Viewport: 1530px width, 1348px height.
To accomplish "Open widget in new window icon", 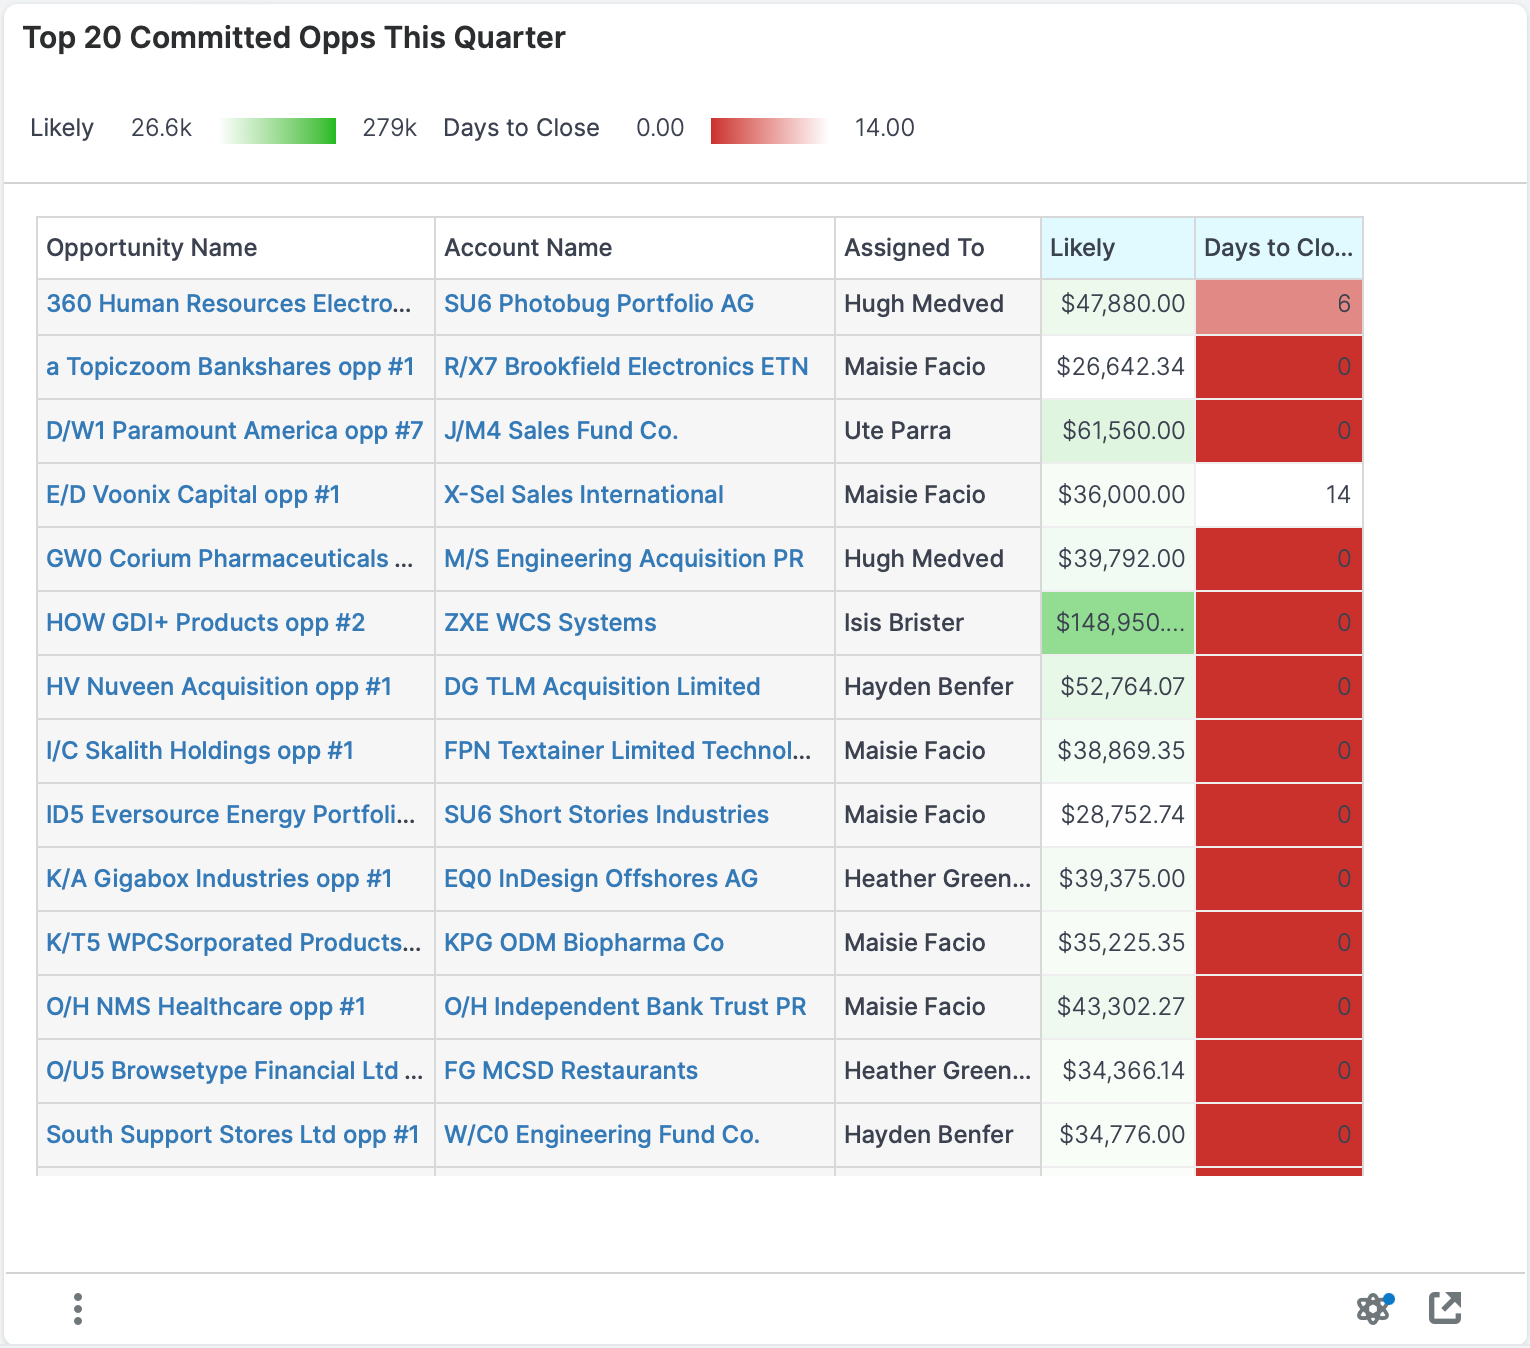I will coord(1445,1308).
